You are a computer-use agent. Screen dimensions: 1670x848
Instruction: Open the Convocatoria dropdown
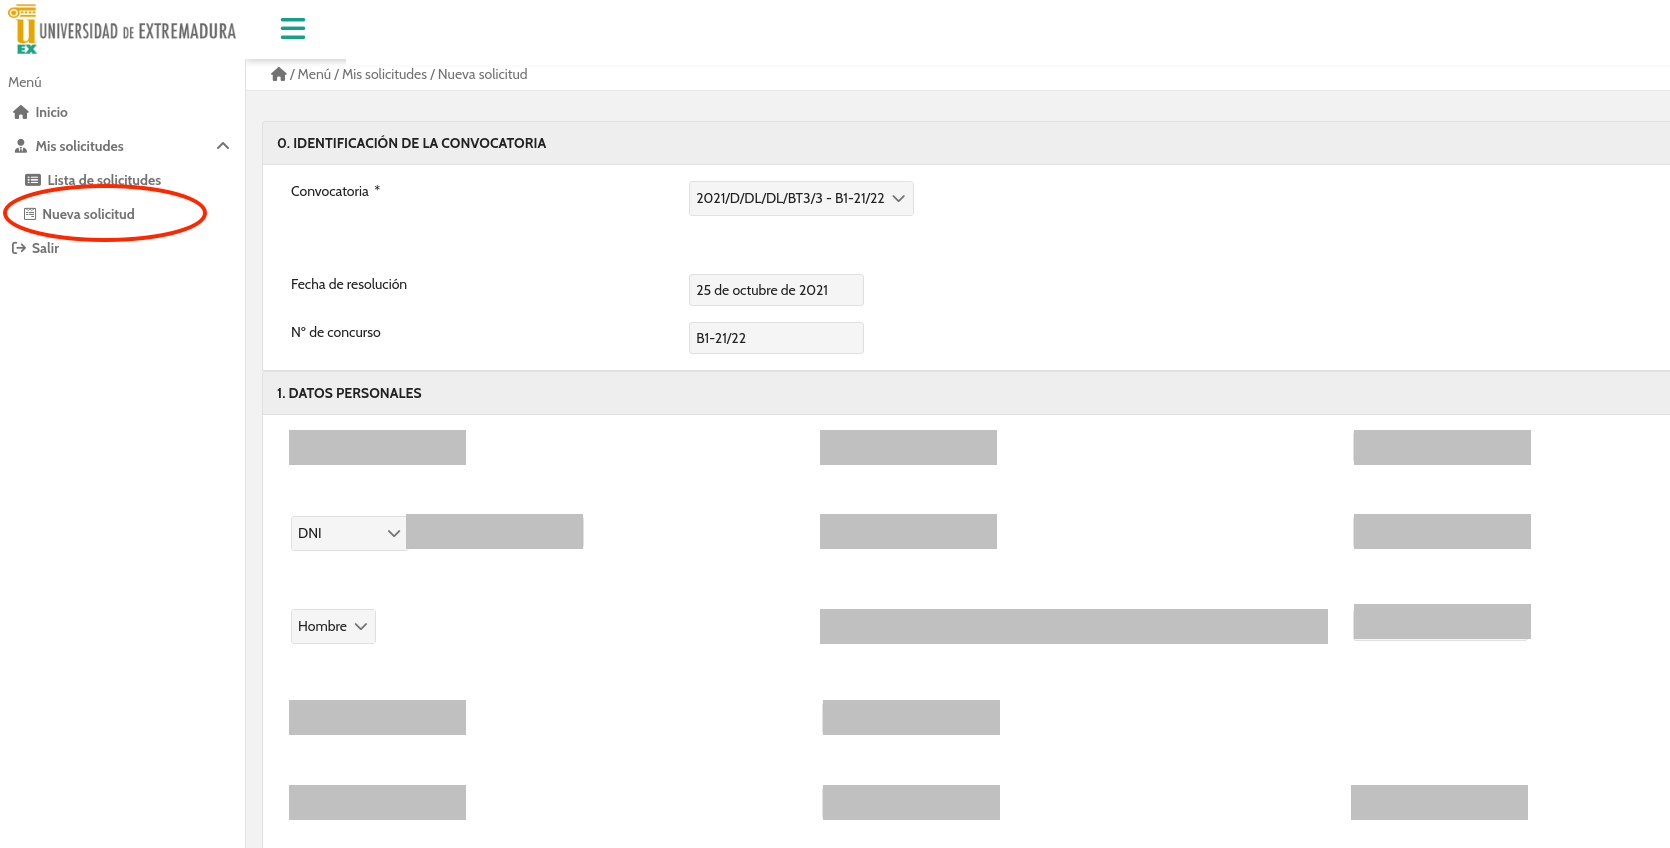pyautogui.click(x=800, y=199)
